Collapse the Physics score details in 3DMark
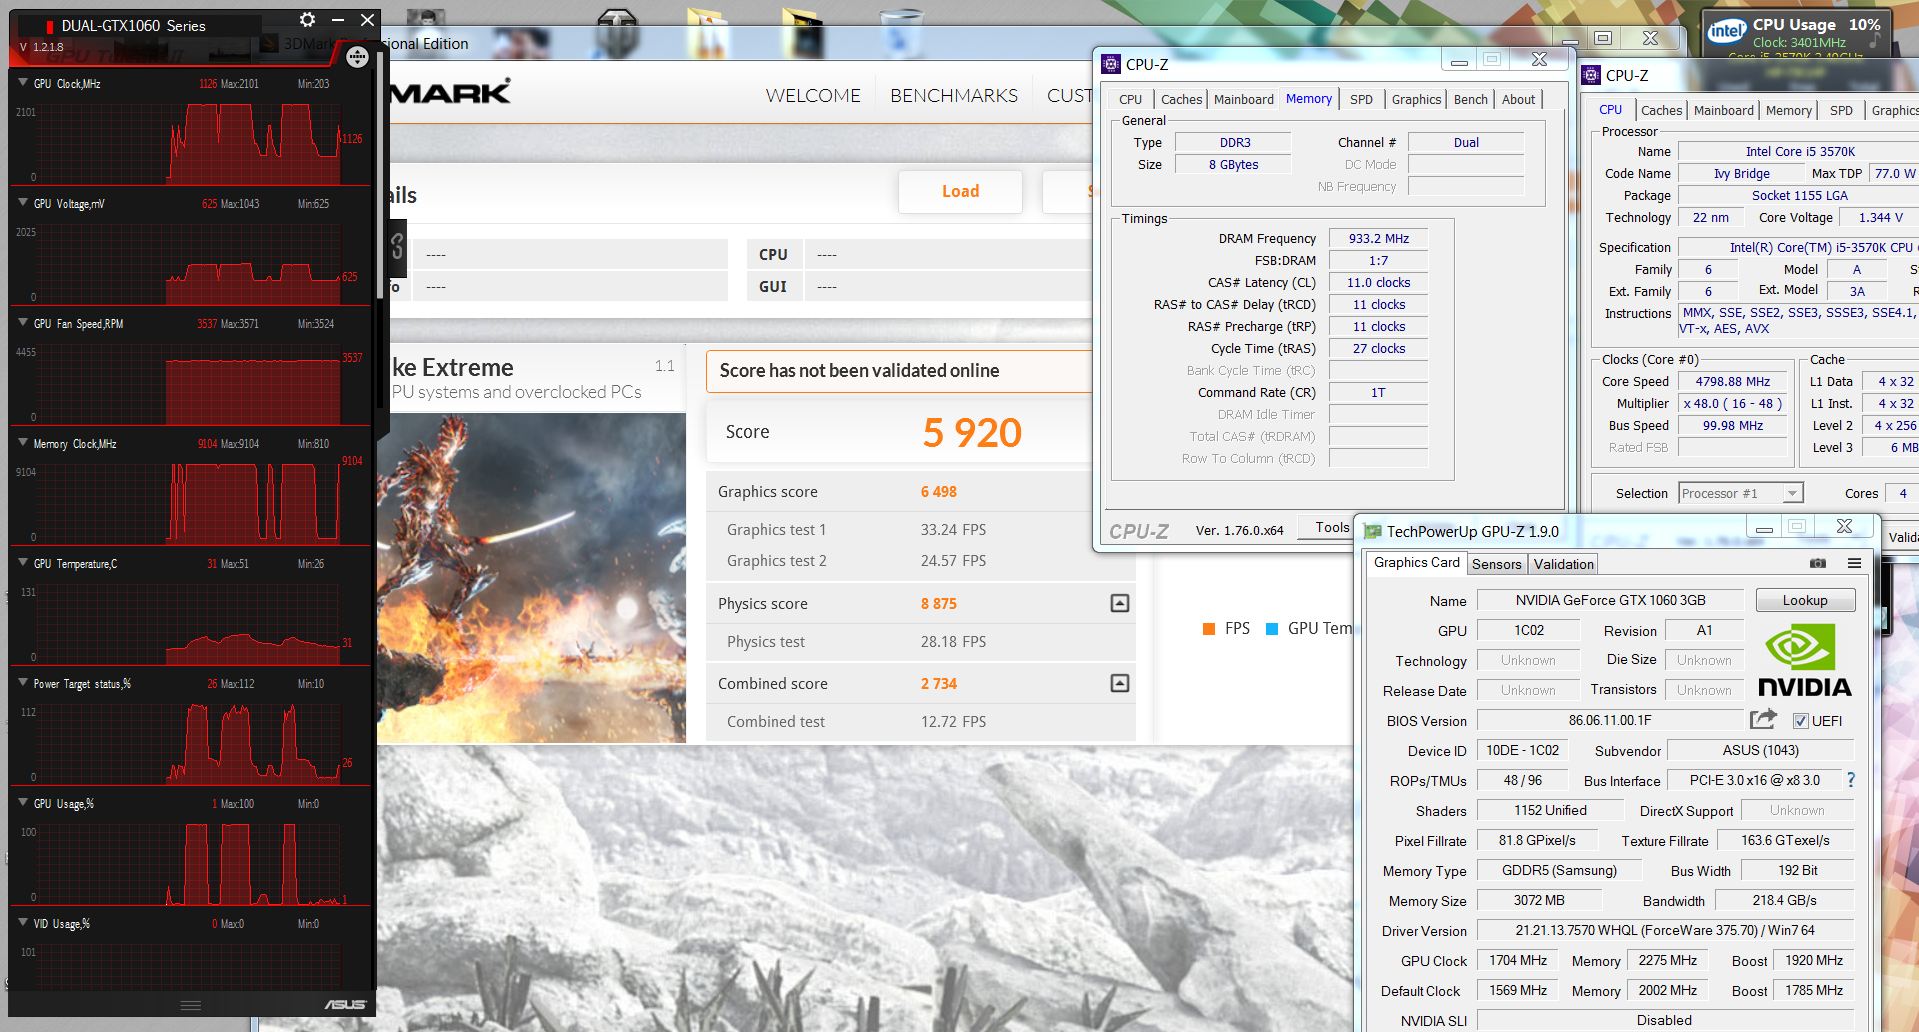The width and height of the screenshot is (1919, 1032). [1120, 603]
